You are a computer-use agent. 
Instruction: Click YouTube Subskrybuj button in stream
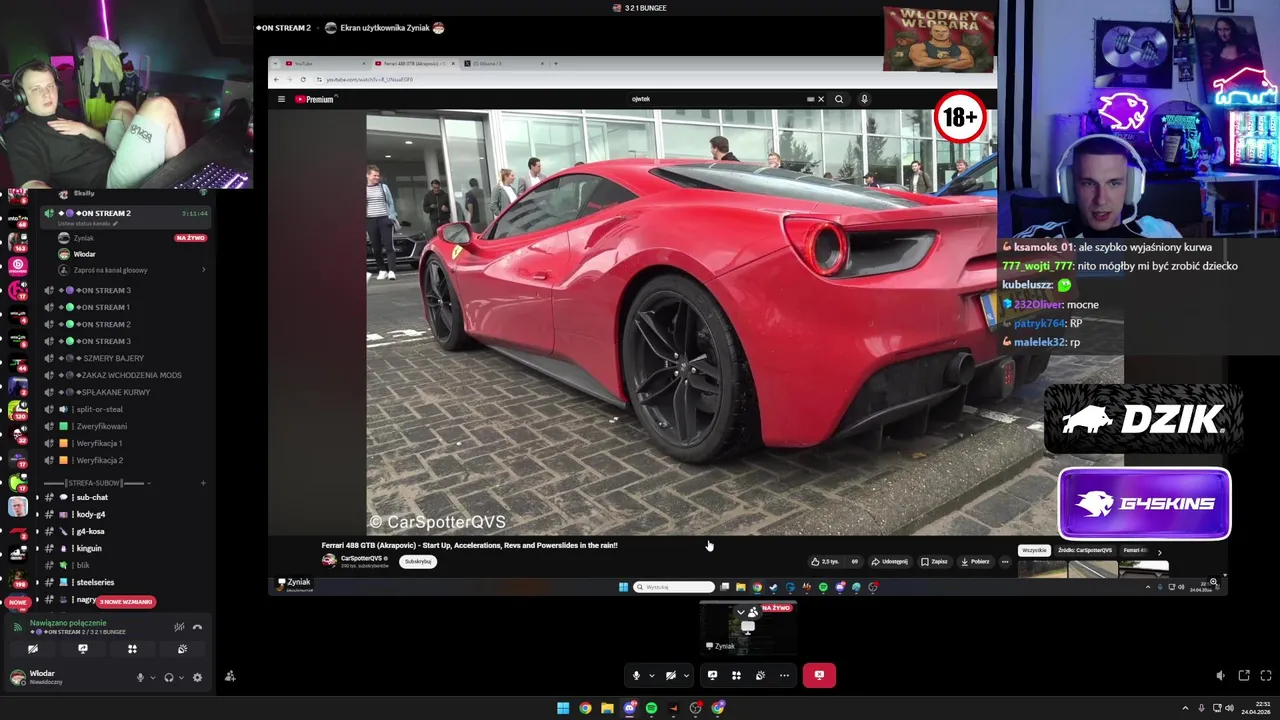[418, 561]
